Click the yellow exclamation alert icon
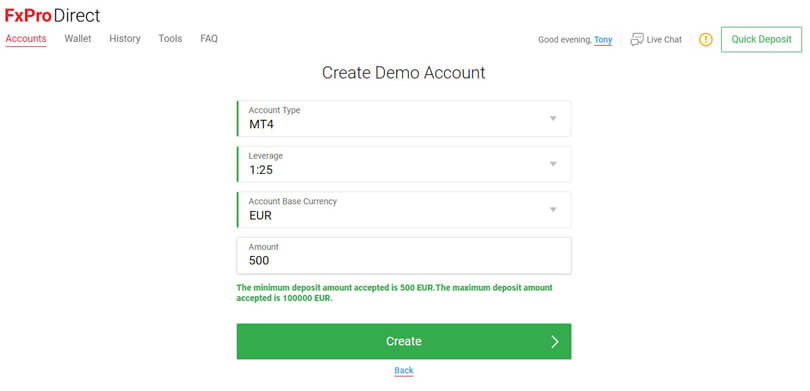The height and width of the screenshot is (391, 810). click(706, 40)
